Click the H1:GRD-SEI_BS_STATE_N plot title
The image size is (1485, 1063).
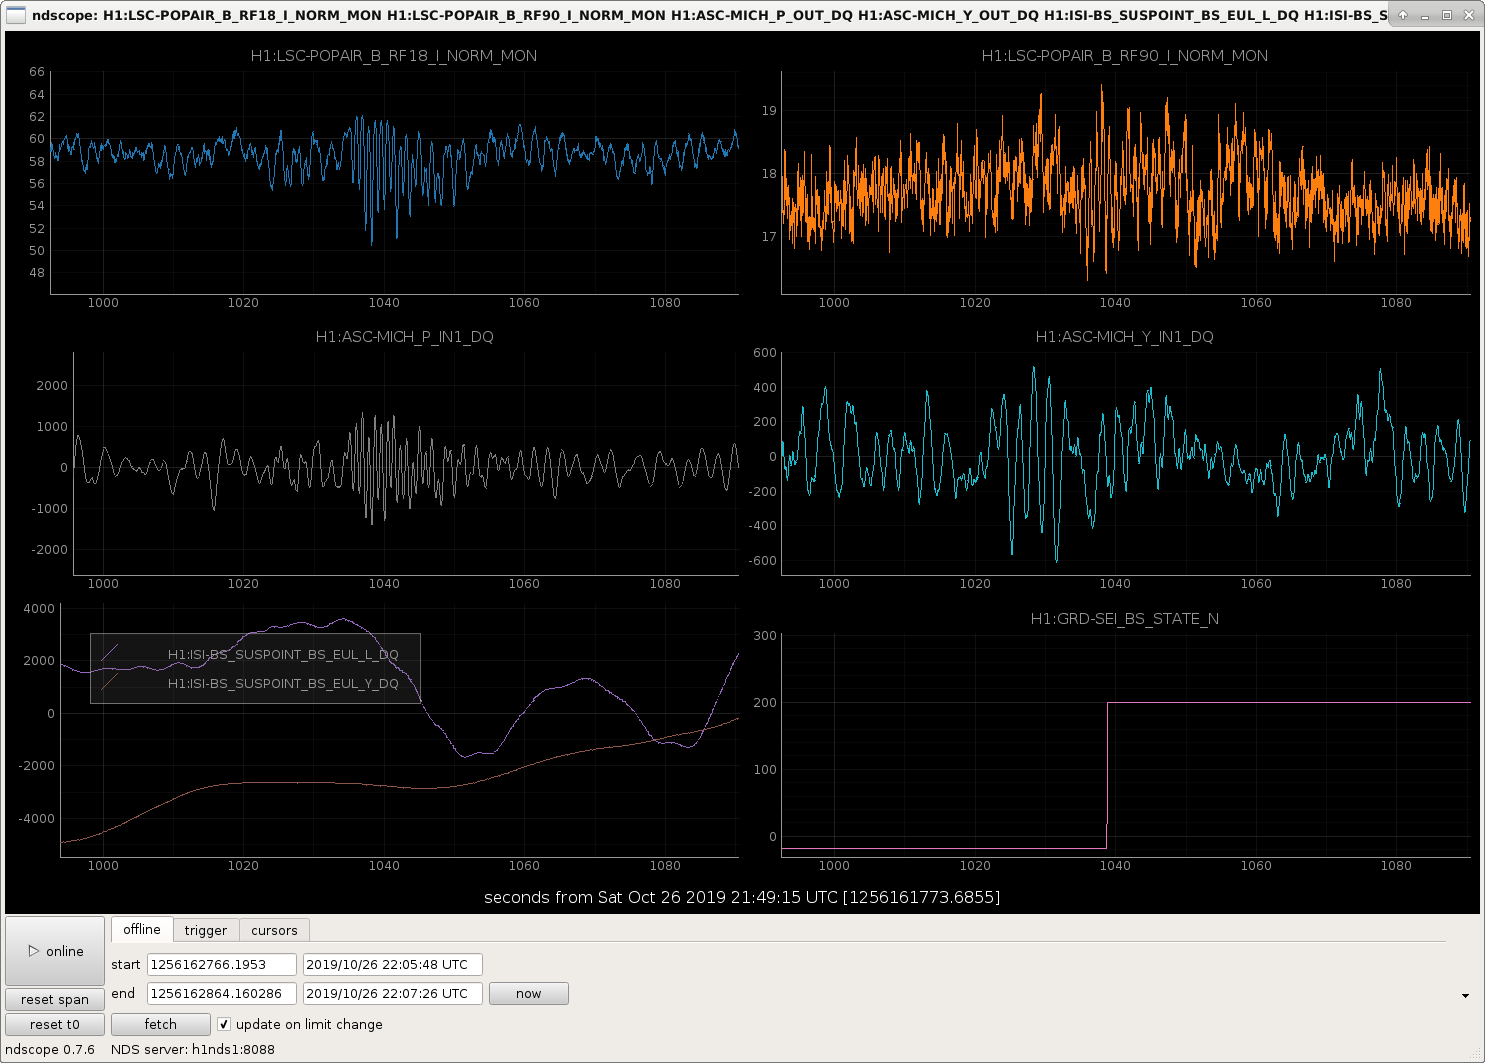(x=1124, y=619)
